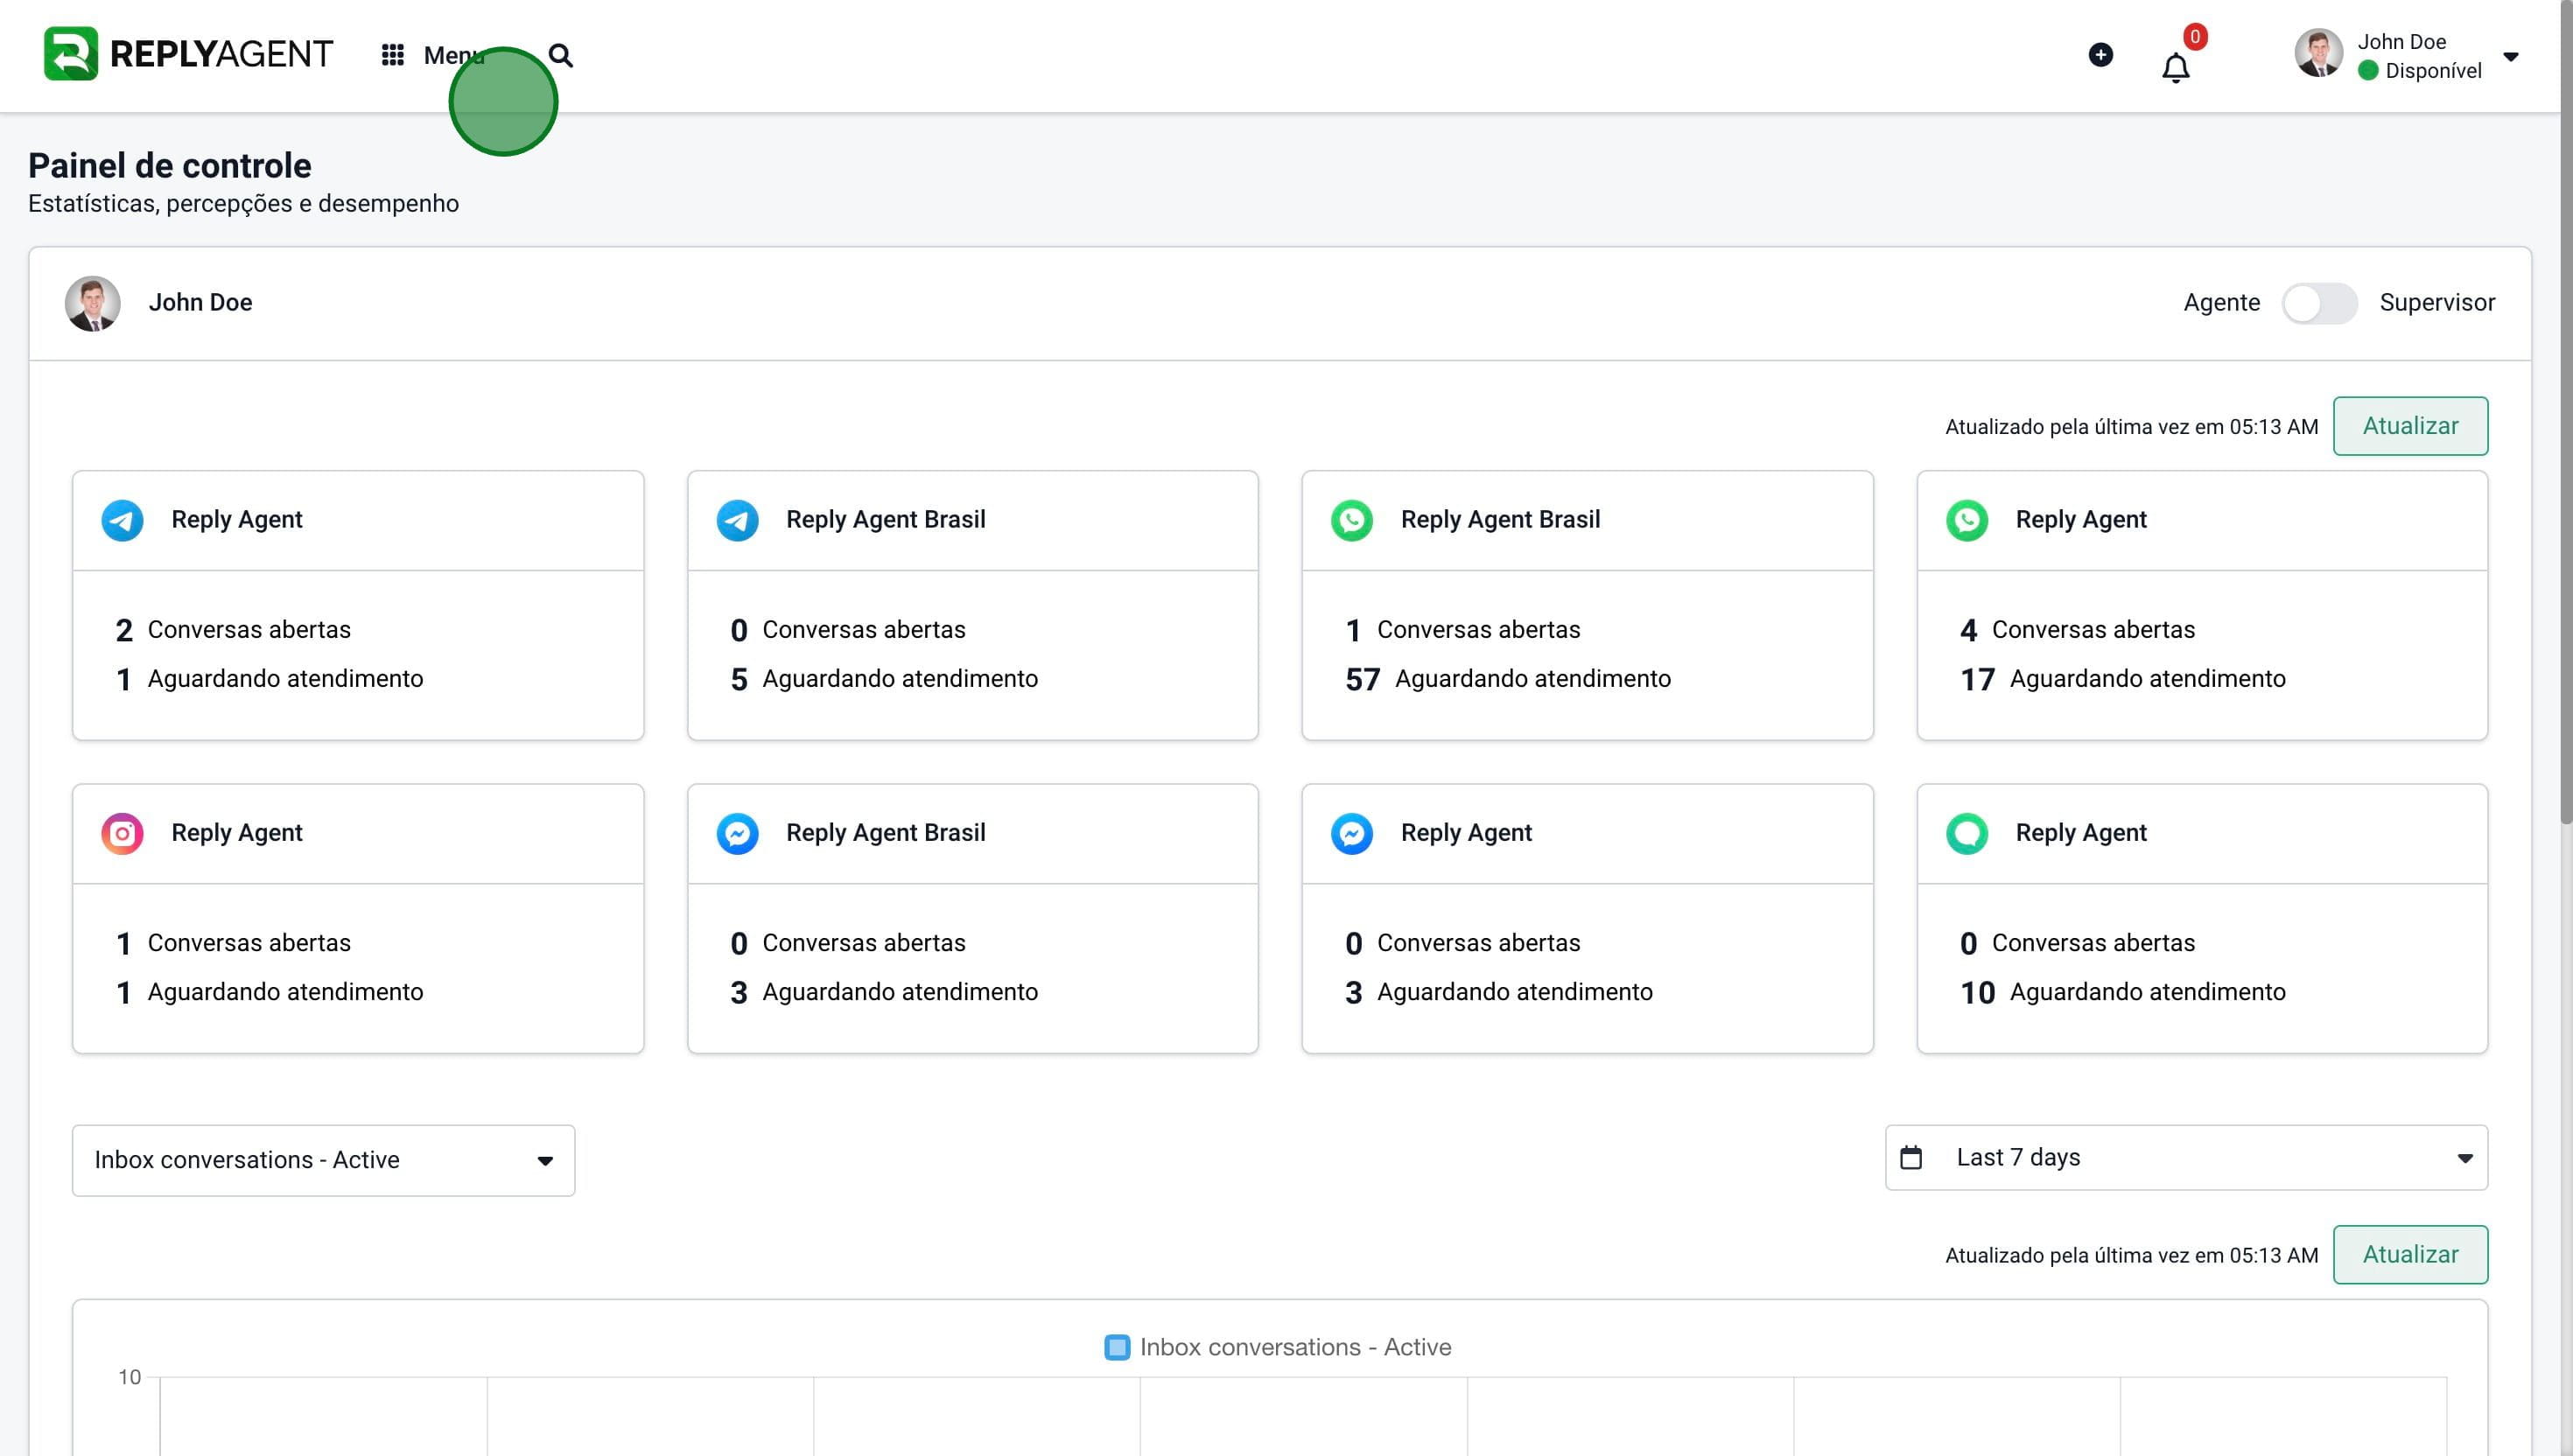Click '57 Aguardando atendimento' text
The height and width of the screenshot is (1456, 2573).
1508,679
